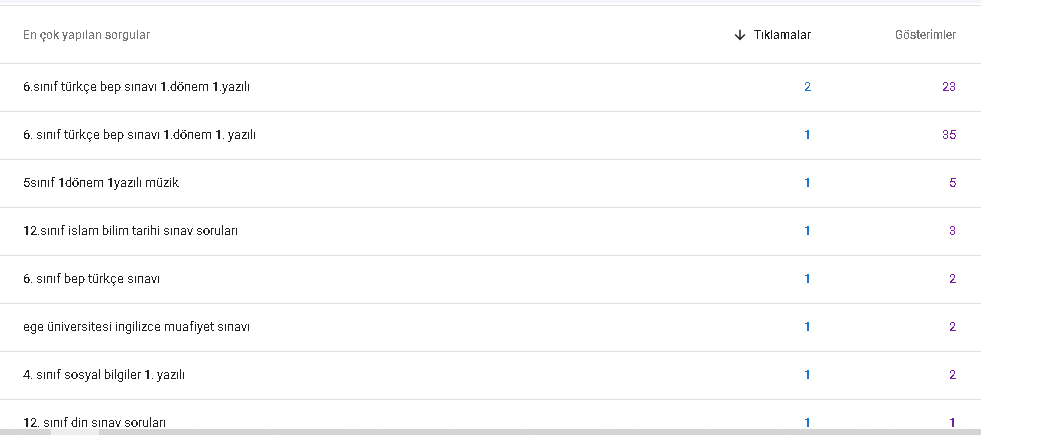Sort by Gösterimler column header
The height and width of the screenshot is (435, 1057).
click(x=925, y=35)
